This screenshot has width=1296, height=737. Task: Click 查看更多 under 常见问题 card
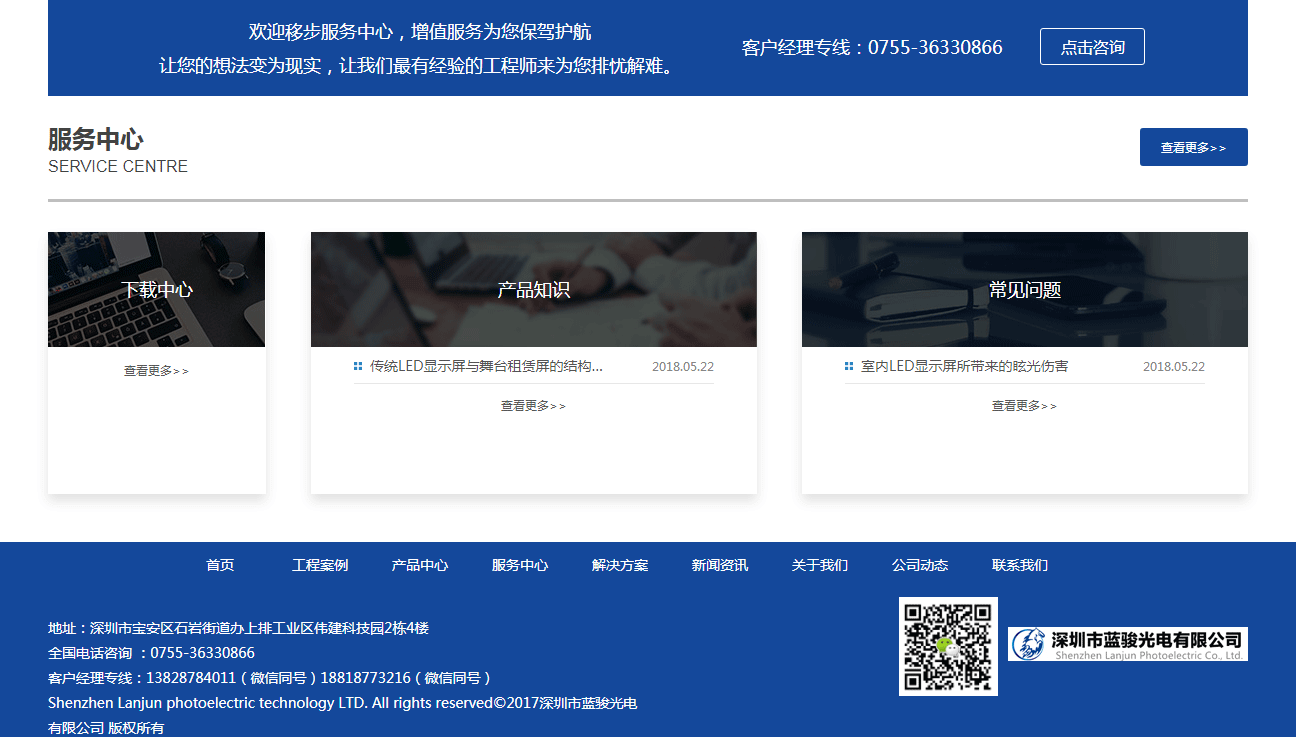pos(1024,406)
